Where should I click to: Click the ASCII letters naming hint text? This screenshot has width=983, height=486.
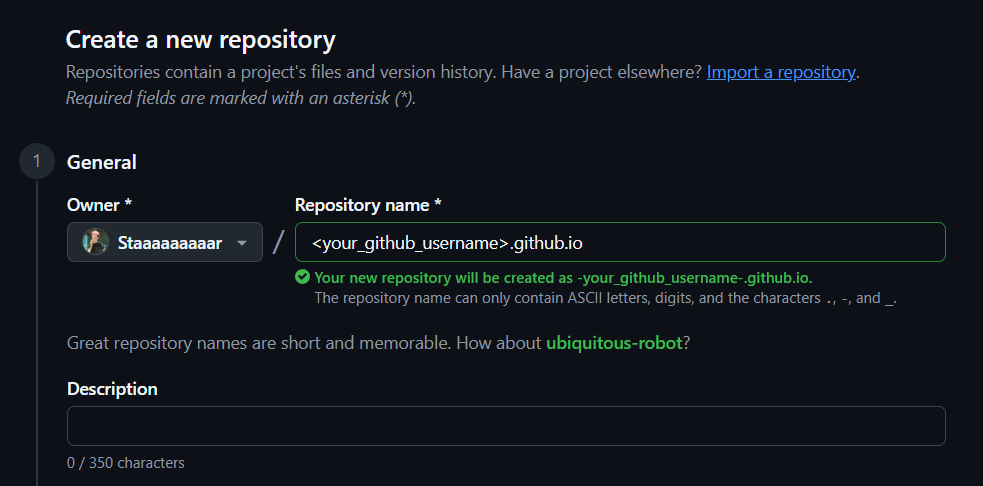tap(604, 298)
